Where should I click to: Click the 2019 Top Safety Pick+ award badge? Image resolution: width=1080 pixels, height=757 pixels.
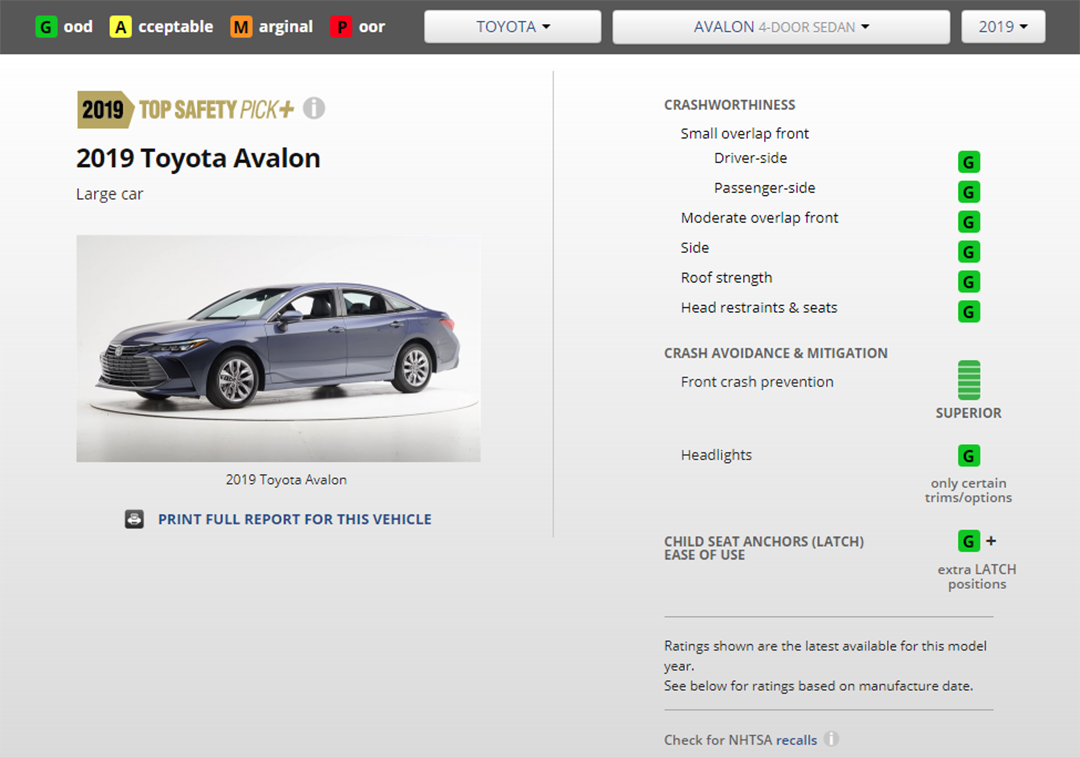[186, 109]
